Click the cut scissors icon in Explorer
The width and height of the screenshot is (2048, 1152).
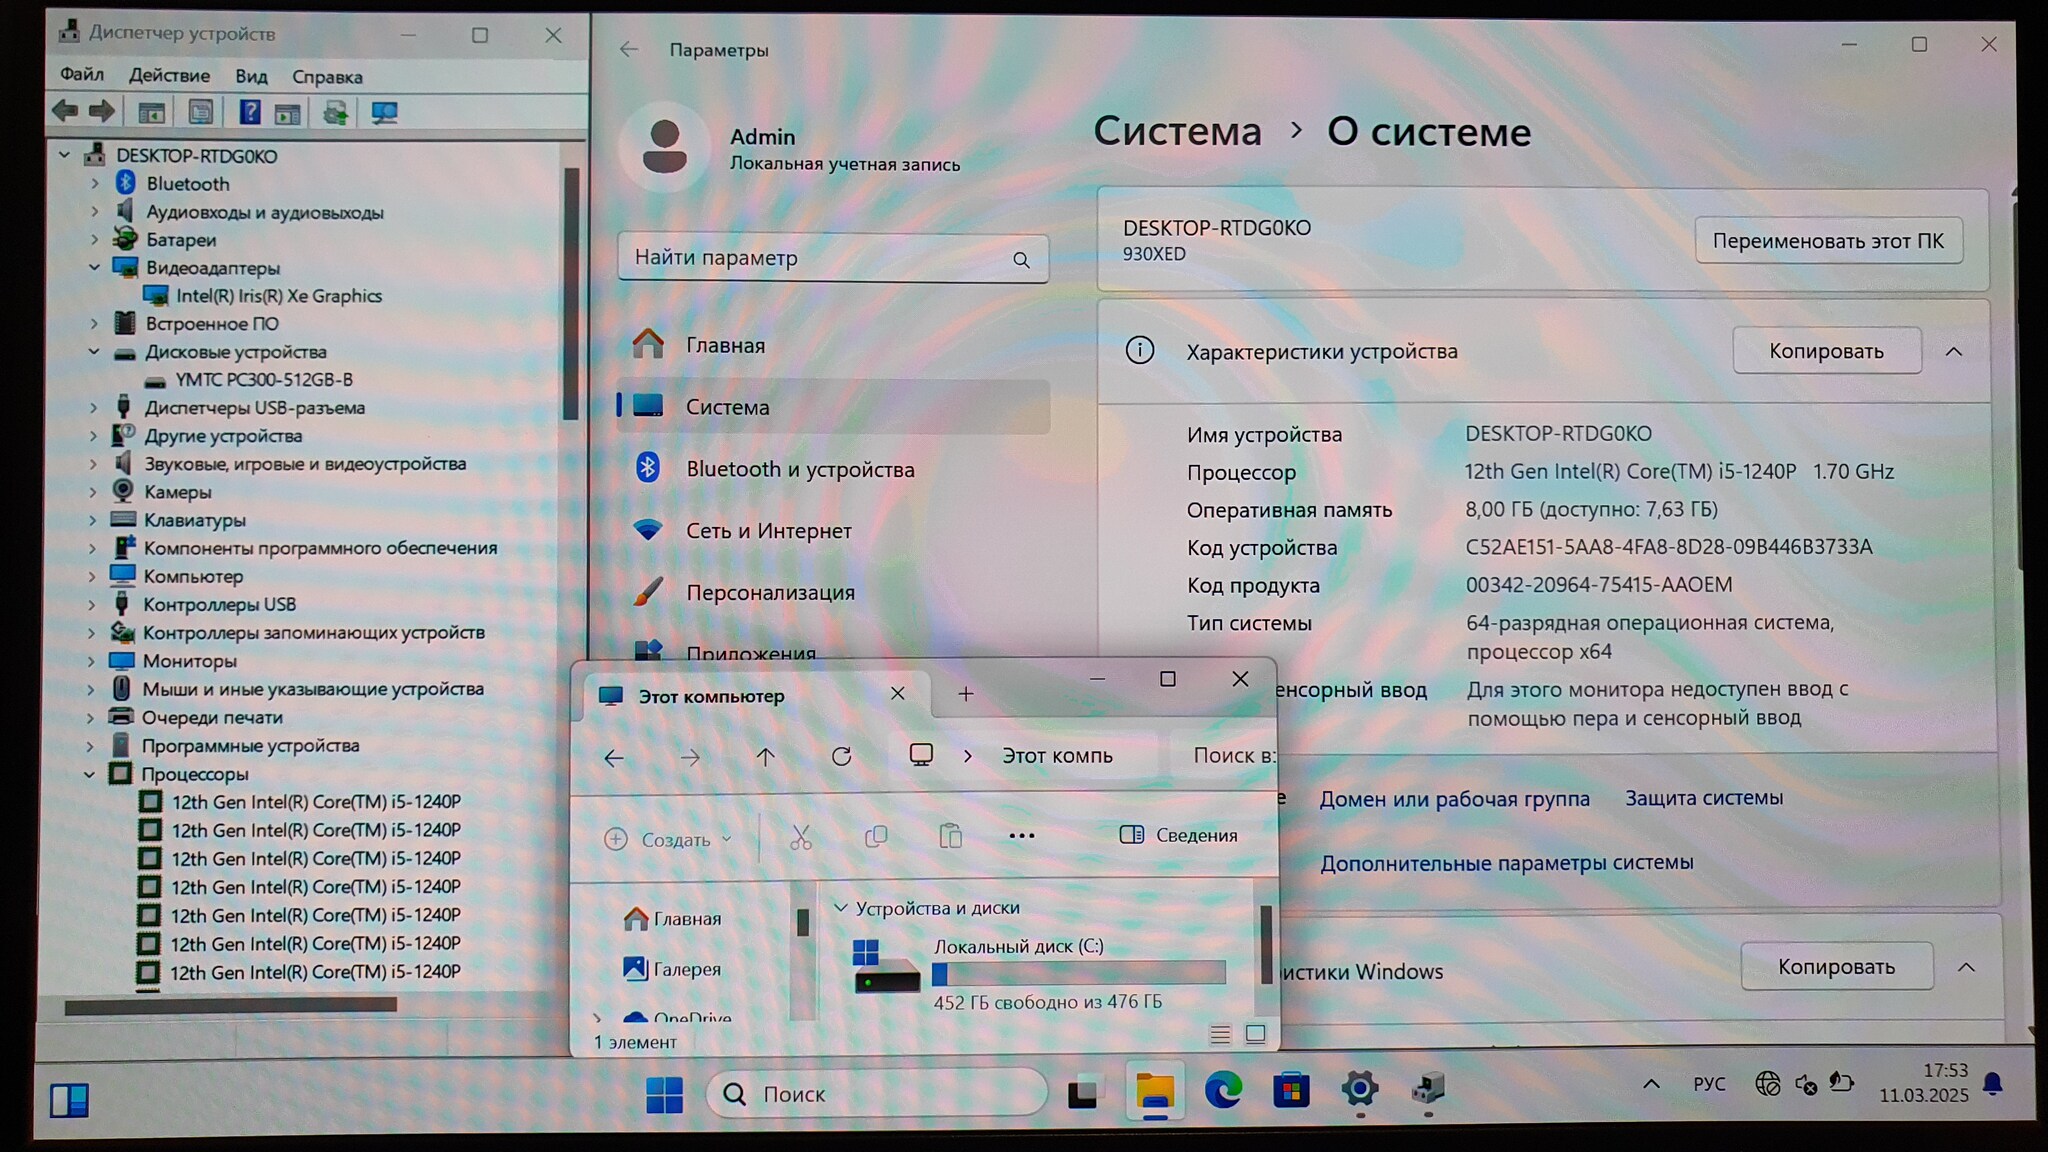[800, 838]
